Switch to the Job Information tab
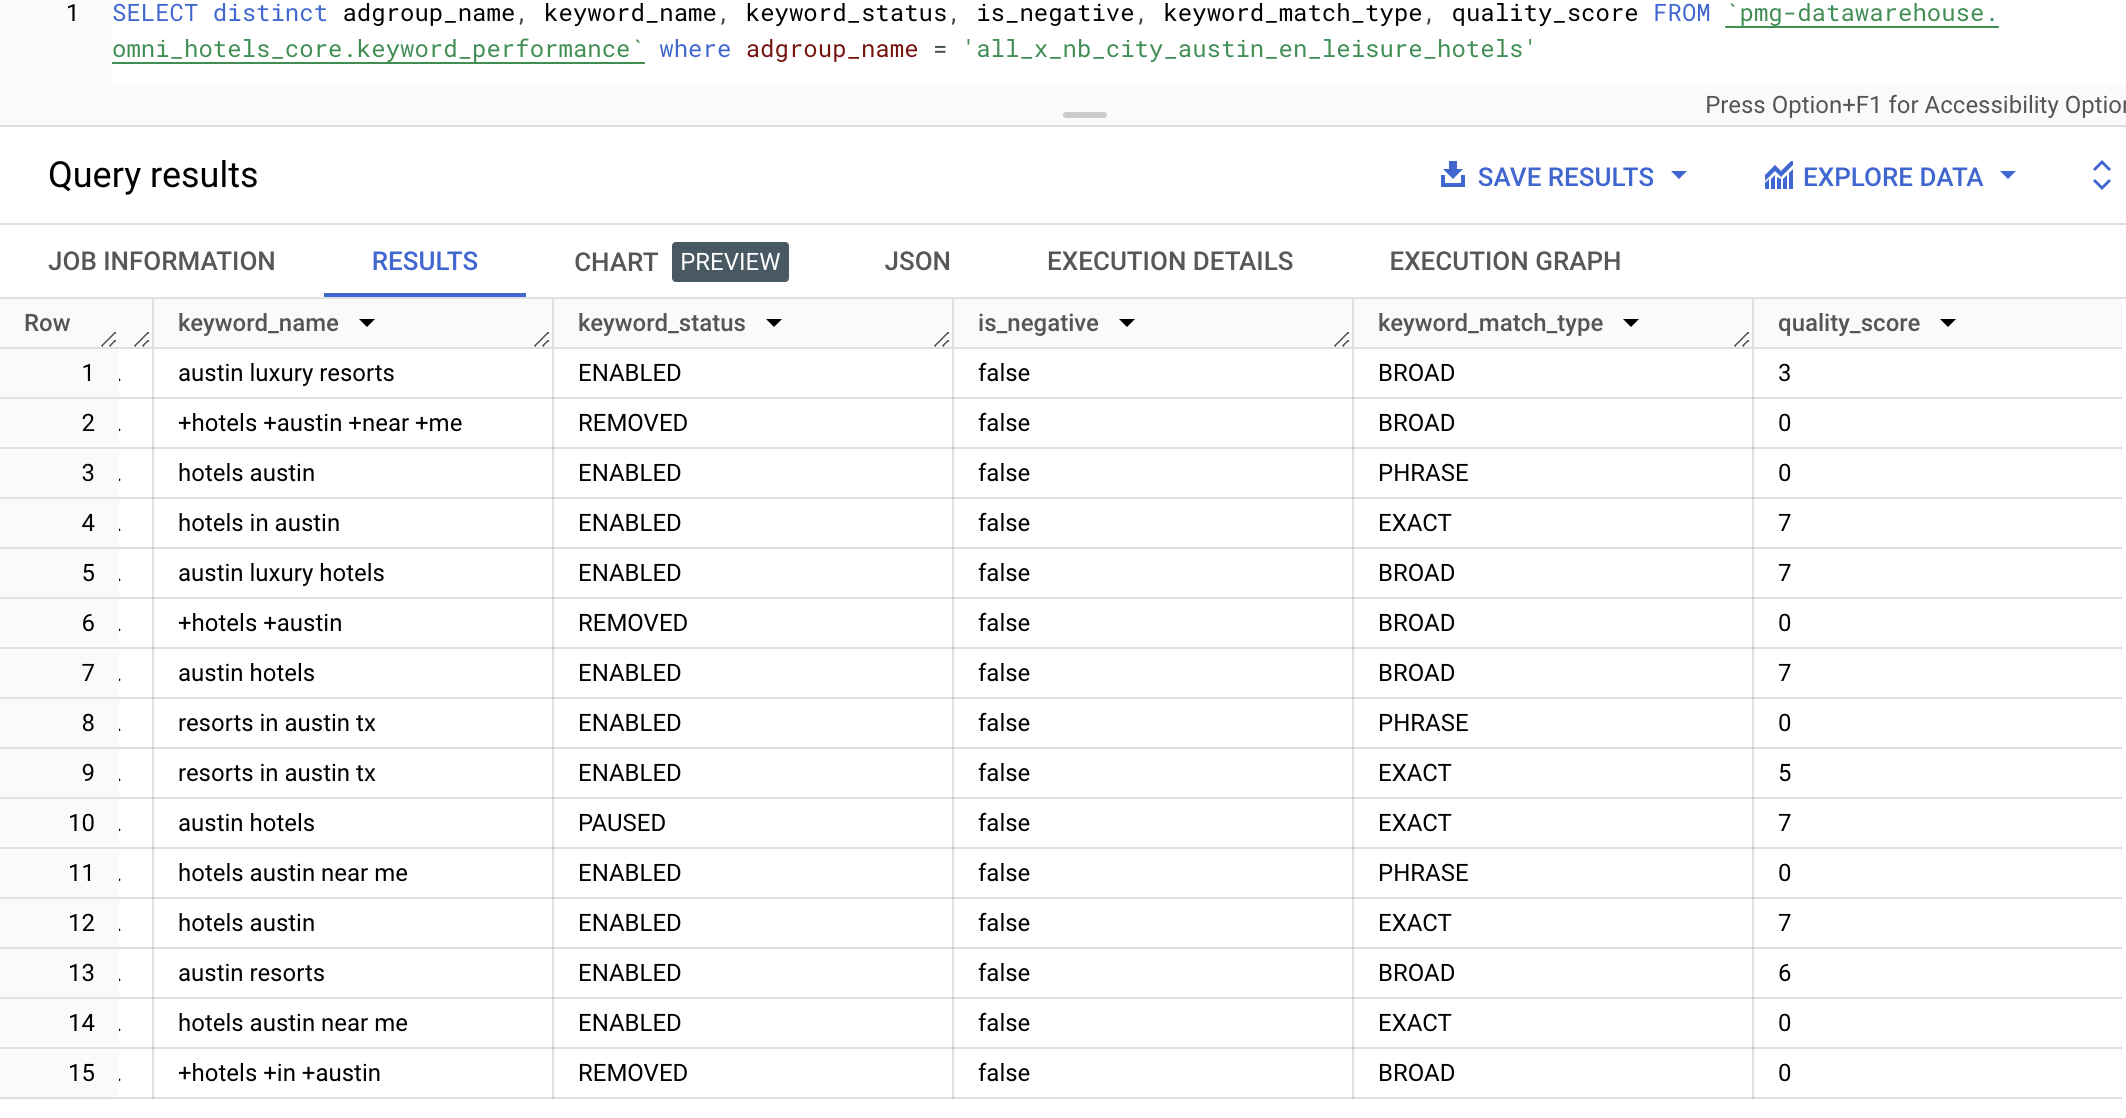 [x=161, y=262]
